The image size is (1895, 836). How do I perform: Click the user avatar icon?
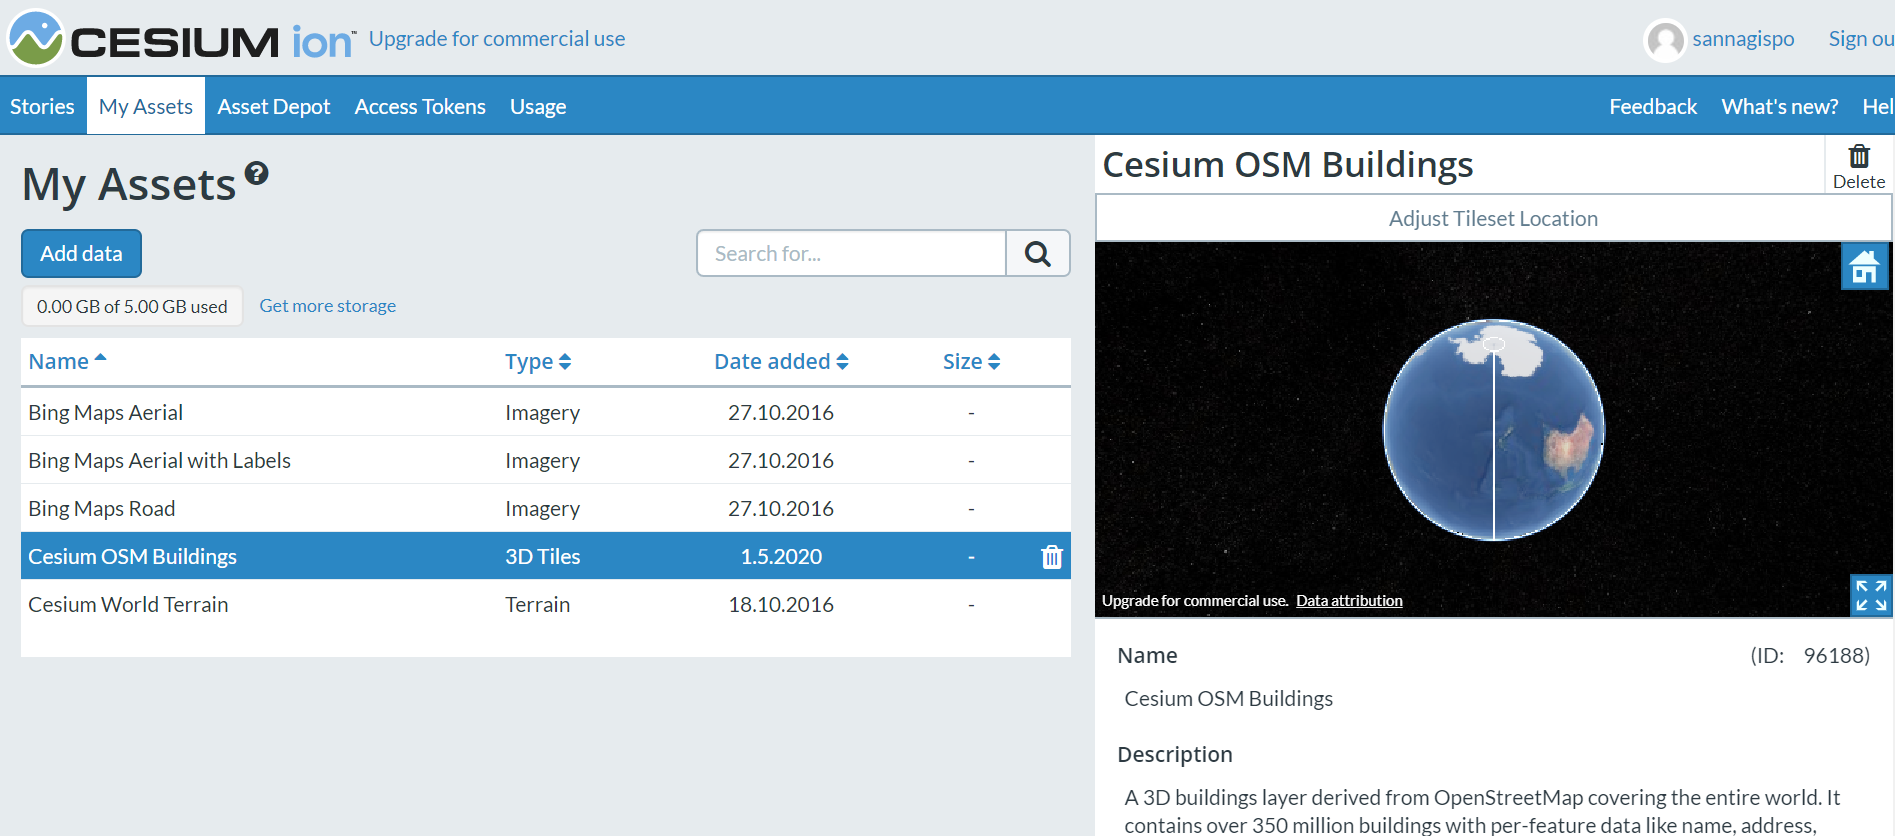(x=1665, y=40)
